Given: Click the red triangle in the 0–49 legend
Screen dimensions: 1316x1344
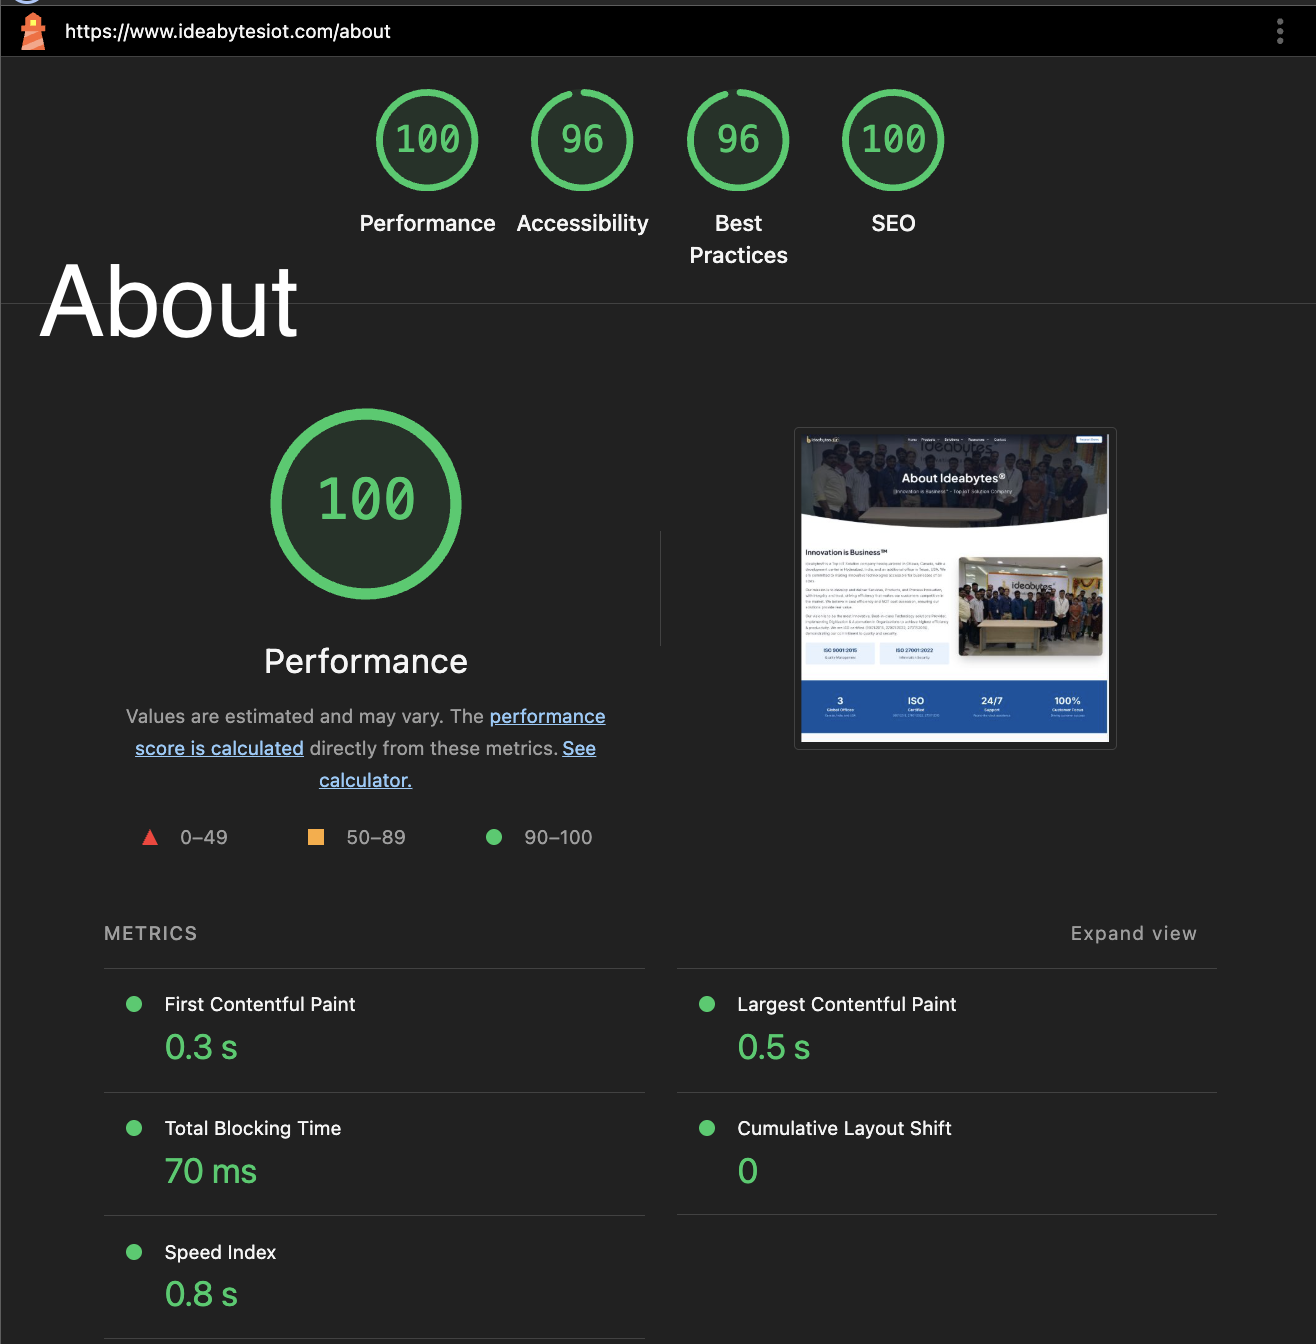Looking at the screenshot, I should click(x=150, y=836).
